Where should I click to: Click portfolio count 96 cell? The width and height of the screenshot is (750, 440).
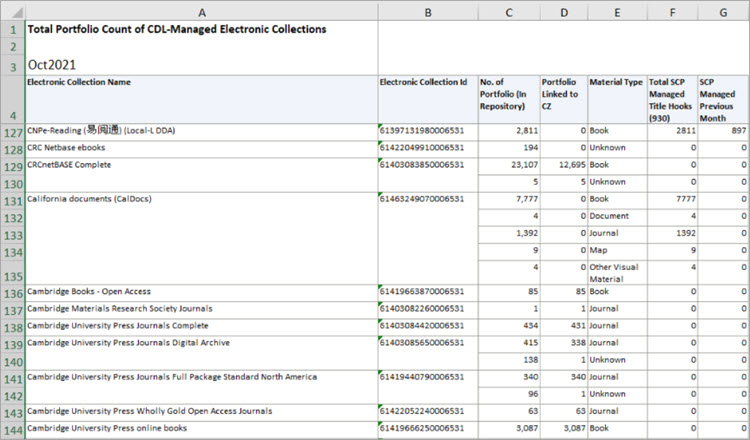(509, 396)
